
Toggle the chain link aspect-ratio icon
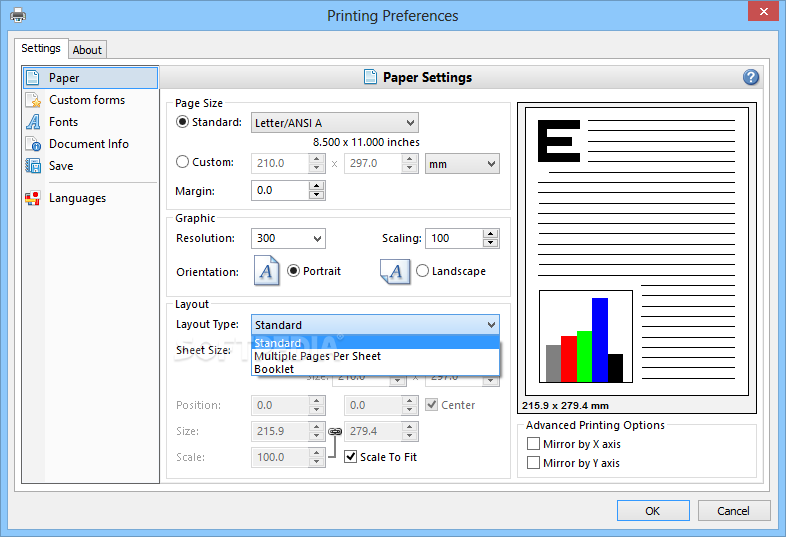335,431
